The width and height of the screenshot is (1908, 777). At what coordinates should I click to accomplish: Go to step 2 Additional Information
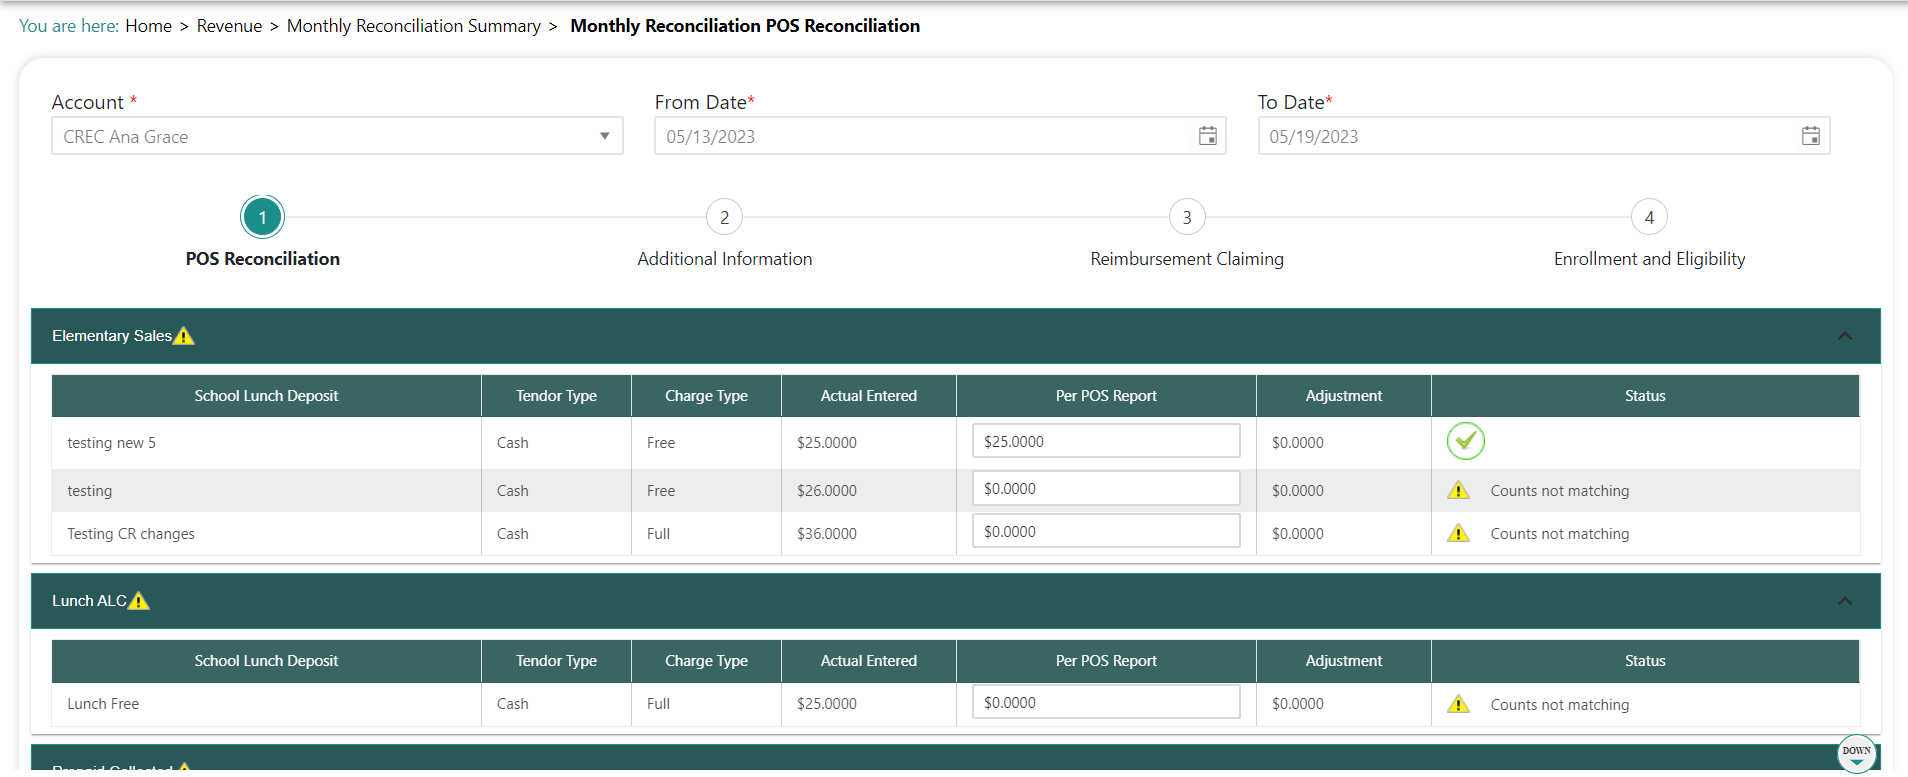coord(724,217)
